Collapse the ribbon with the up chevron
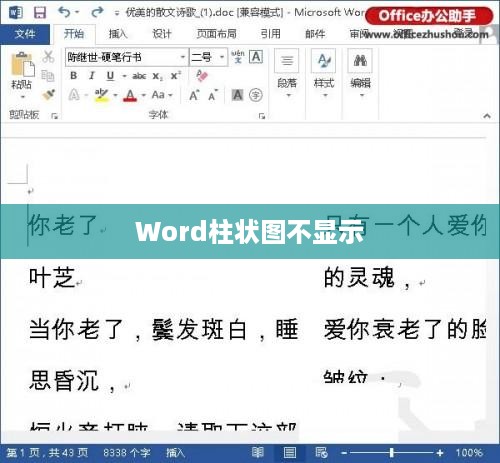500x463 pixels. point(487,116)
